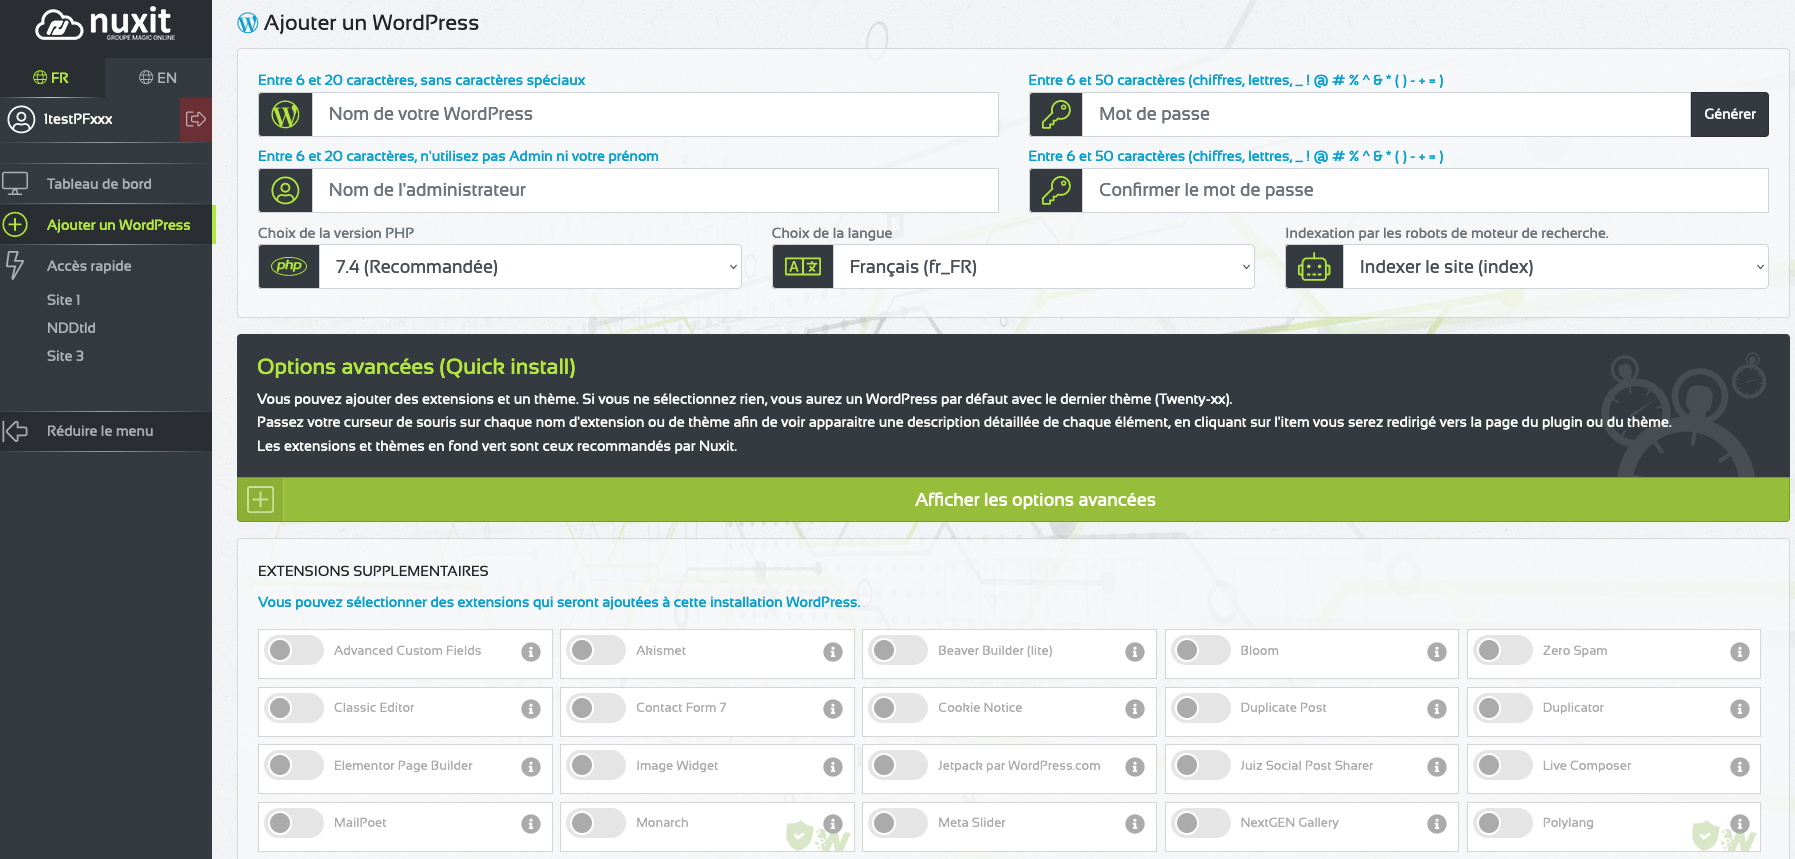Click the info icon for Image Widget
This screenshot has height=859, width=1795.
[x=833, y=767]
